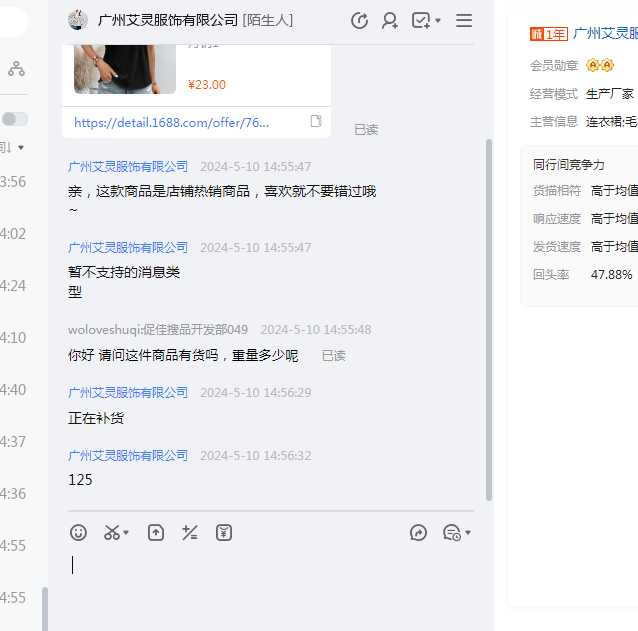Click the product image thumbnail
Screen dimensions: 638x631
click(x=125, y=70)
